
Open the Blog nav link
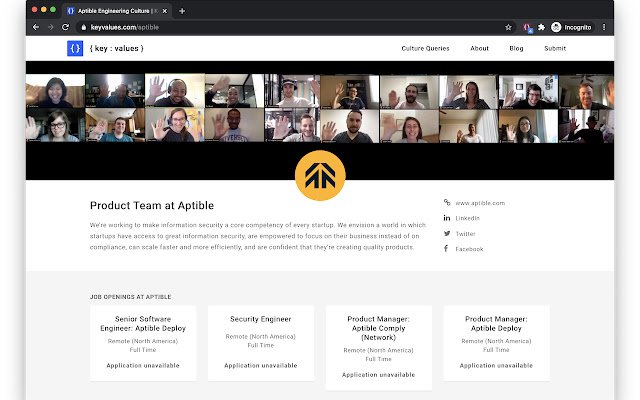pyautogui.click(x=516, y=48)
